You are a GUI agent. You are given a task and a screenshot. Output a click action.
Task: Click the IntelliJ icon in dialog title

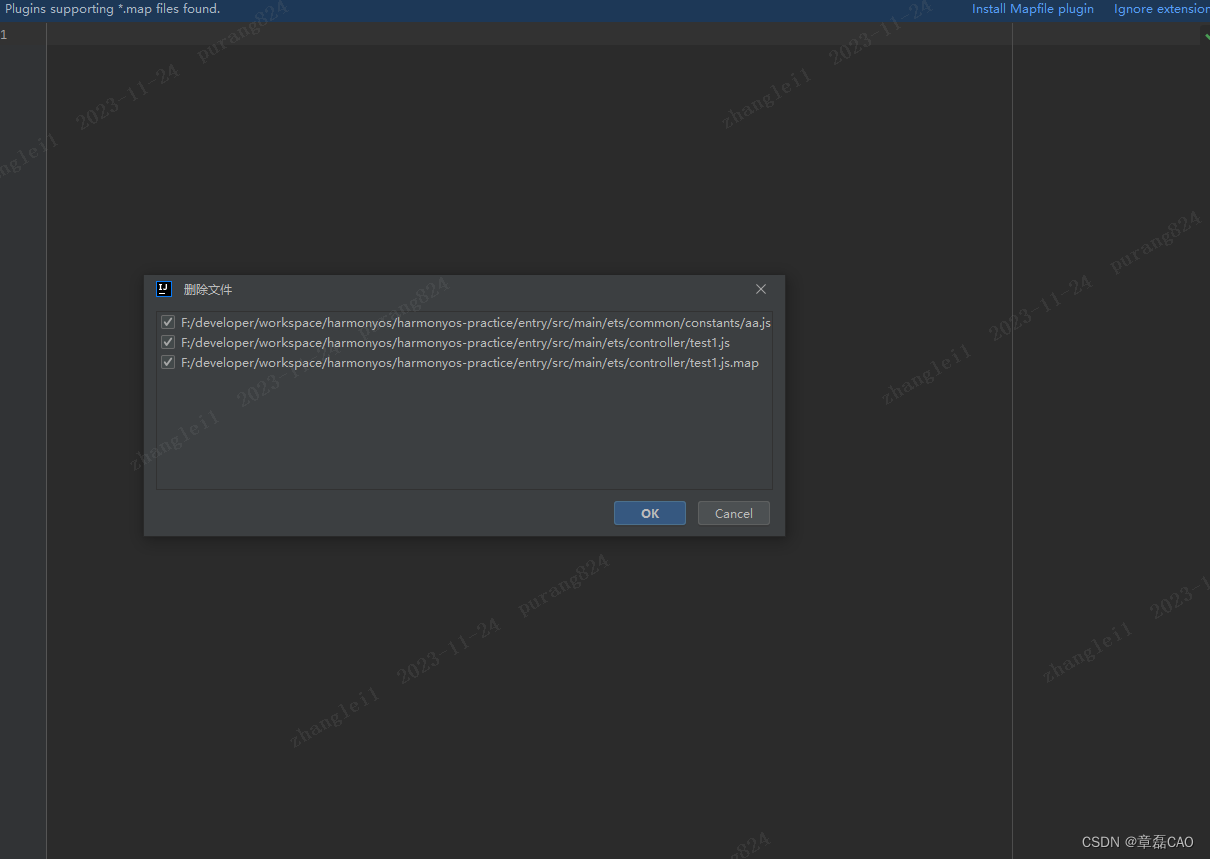click(164, 289)
